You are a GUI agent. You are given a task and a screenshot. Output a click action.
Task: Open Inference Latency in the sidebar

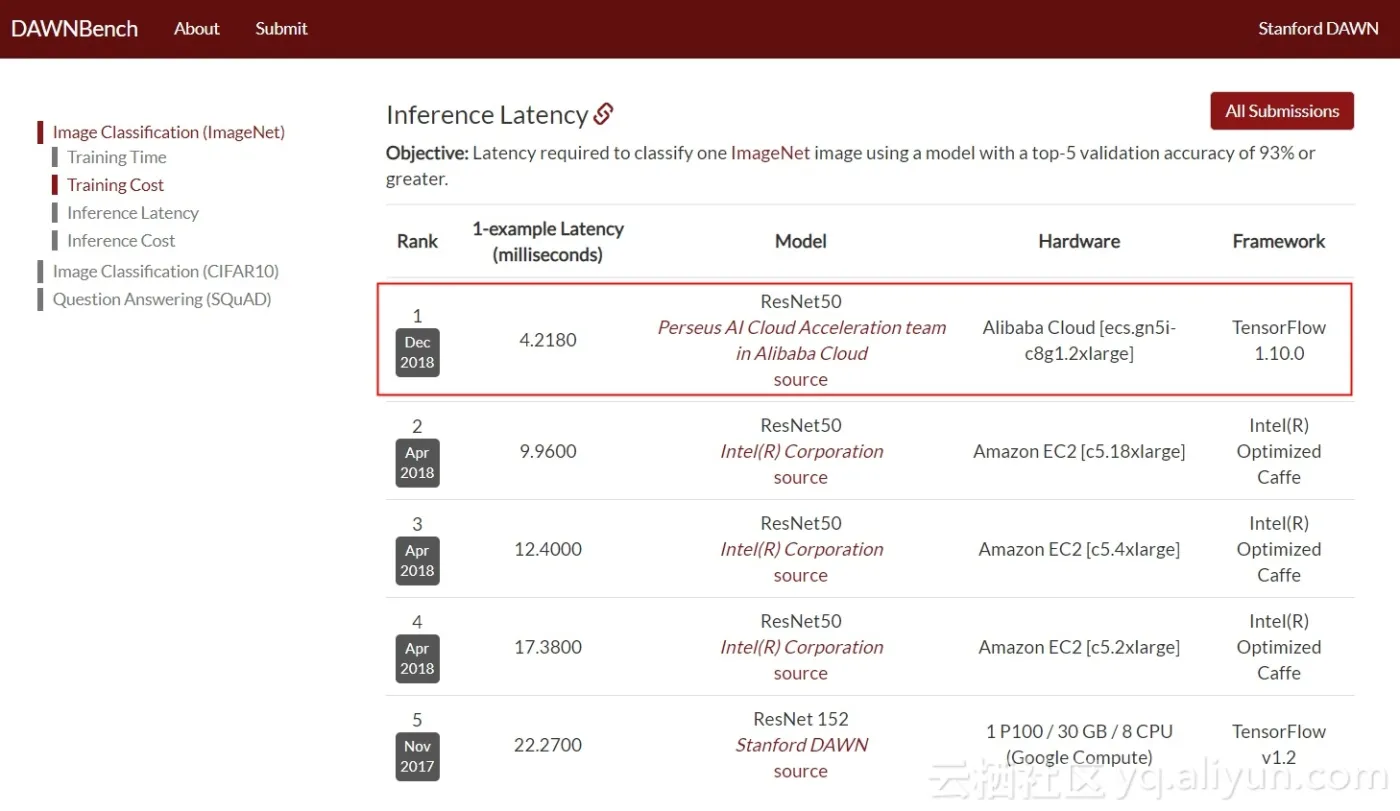pos(133,213)
